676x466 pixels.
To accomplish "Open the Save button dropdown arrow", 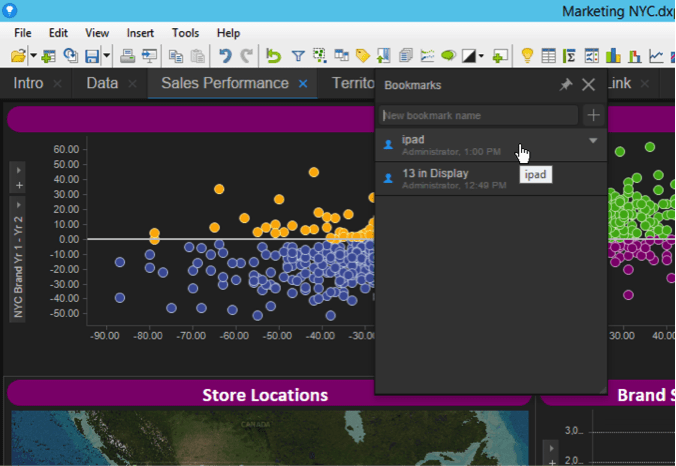I will (106, 56).
